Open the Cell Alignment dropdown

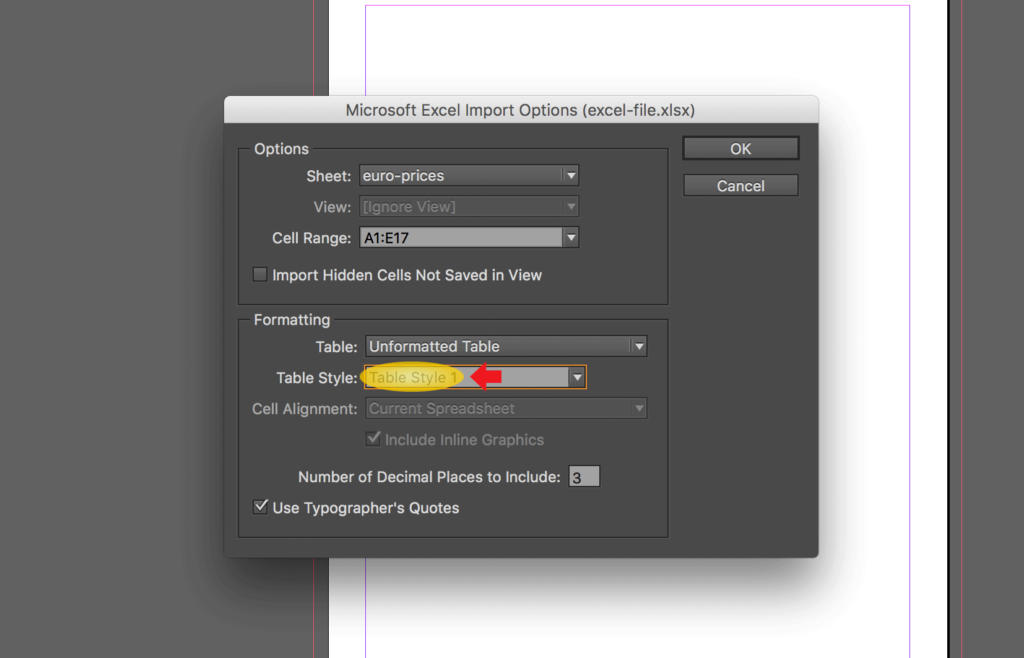(506, 409)
